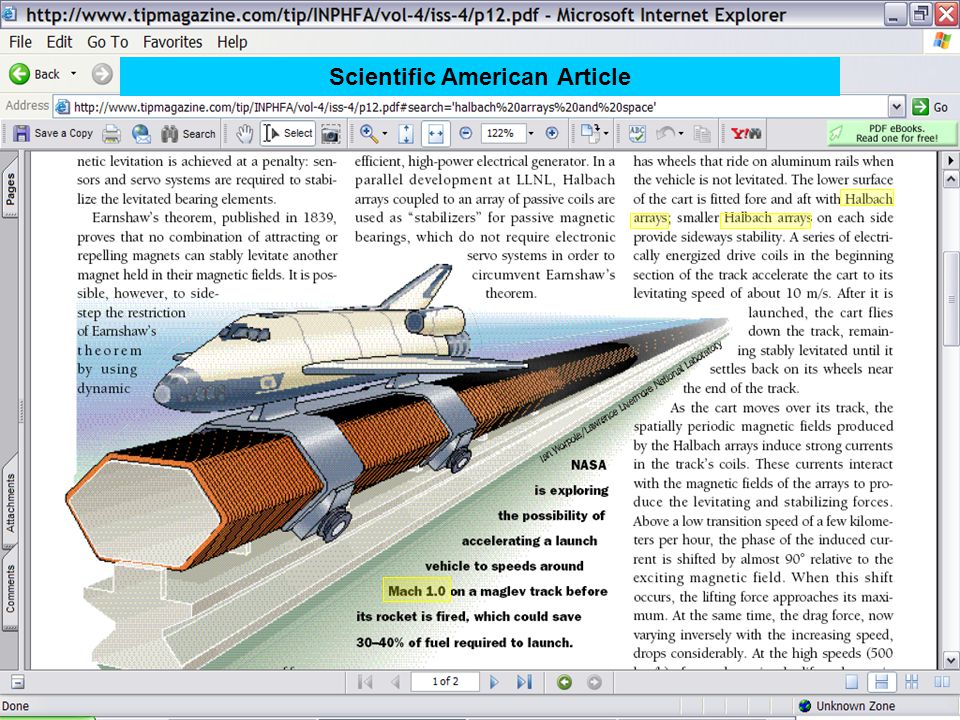Image resolution: width=960 pixels, height=720 pixels.
Task: Open the Attachments side panel tab
Action: click(10, 503)
